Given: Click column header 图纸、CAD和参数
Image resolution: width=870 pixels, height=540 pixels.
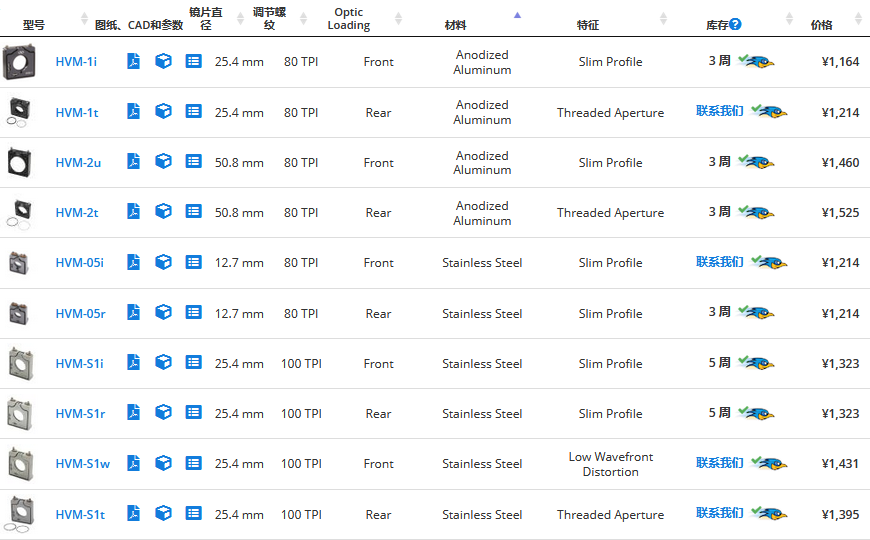Looking at the screenshot, I should pos(139,25).
